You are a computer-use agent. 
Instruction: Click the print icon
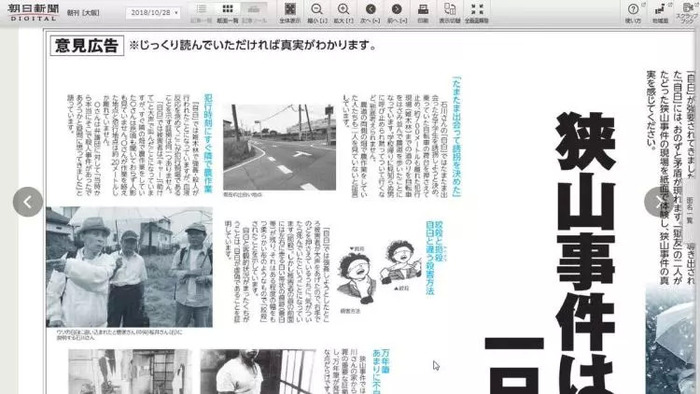tap(423, 12)
